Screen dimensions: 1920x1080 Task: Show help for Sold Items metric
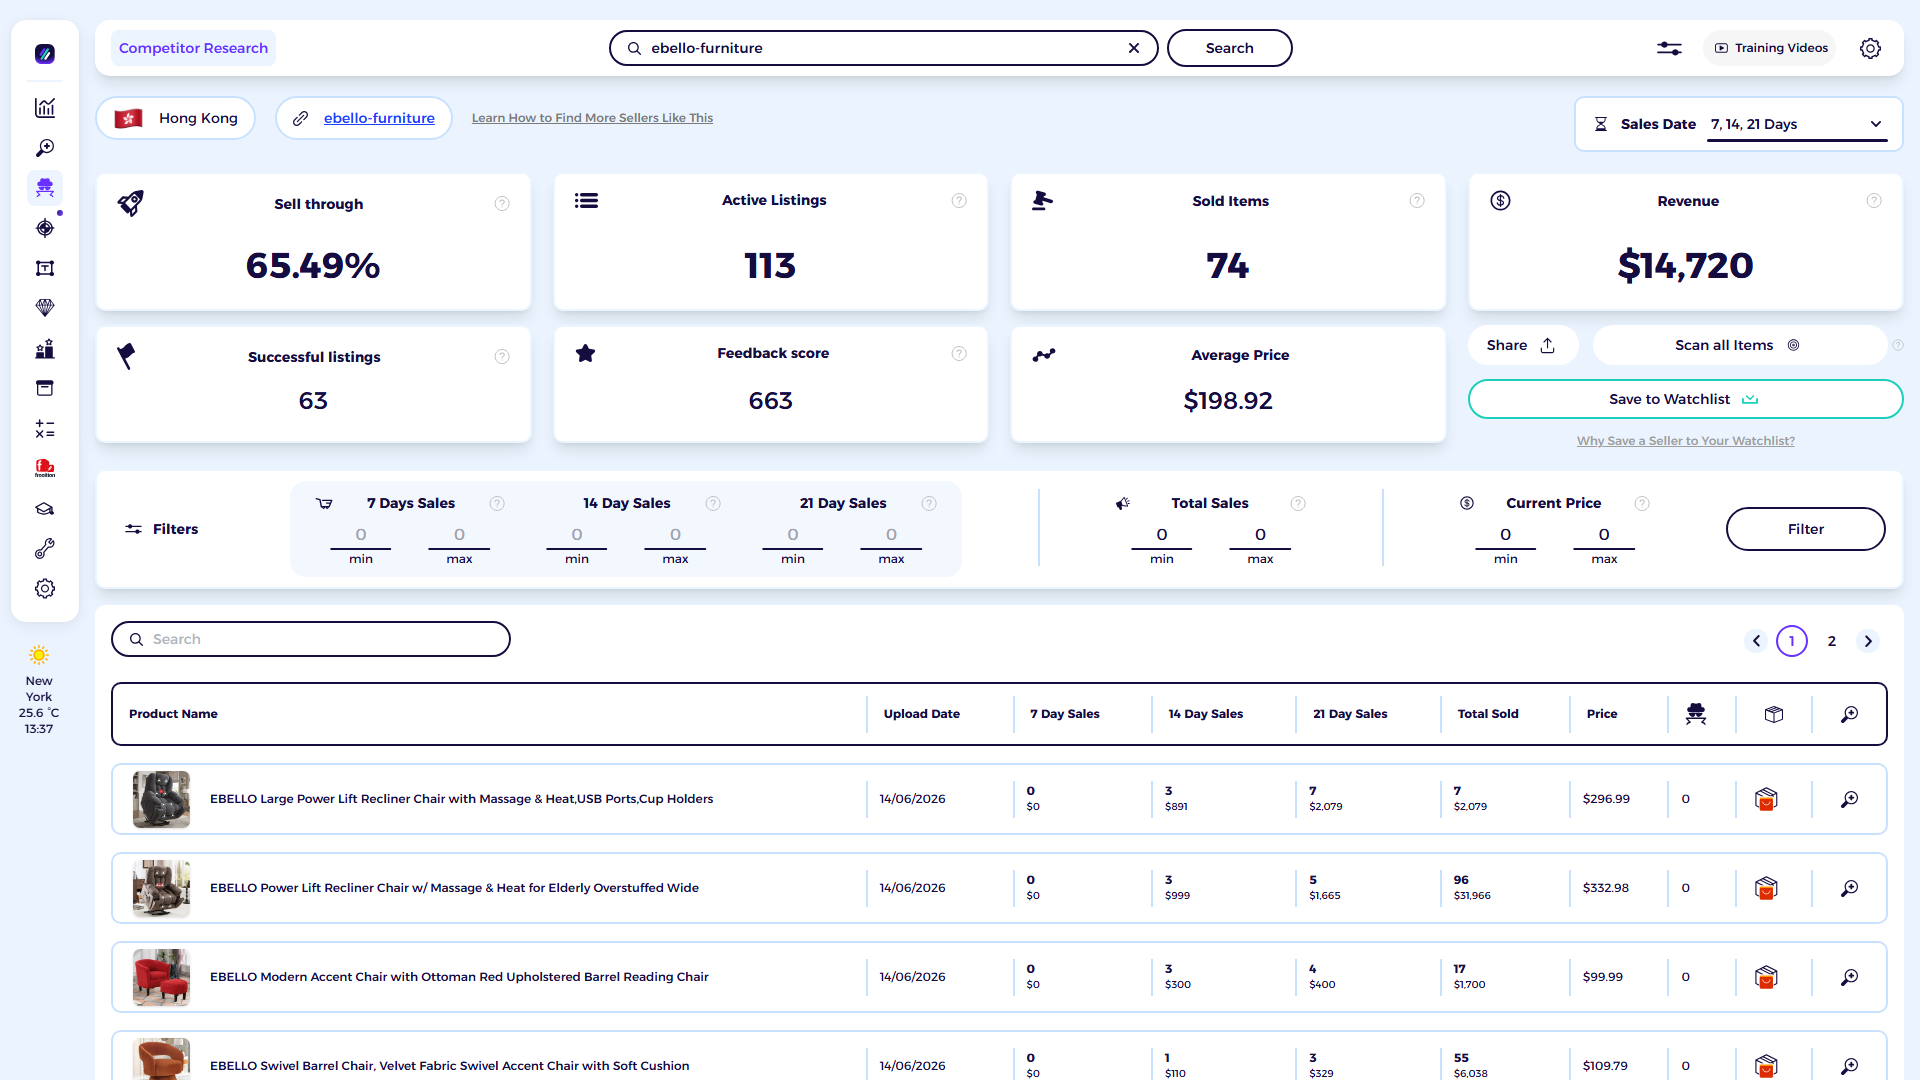tap(1417, 201)
